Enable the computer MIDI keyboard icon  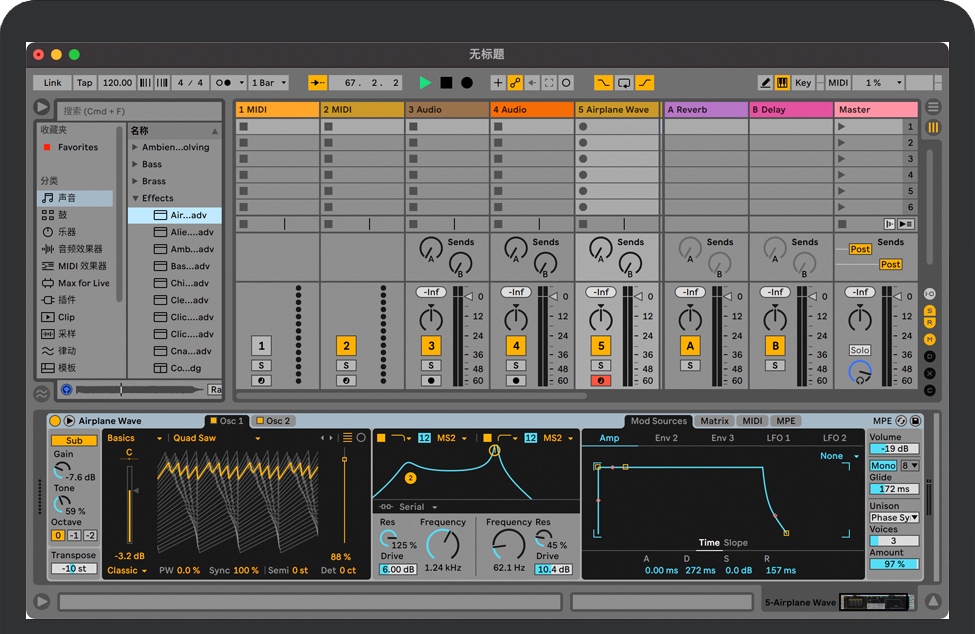coord(782,83)
